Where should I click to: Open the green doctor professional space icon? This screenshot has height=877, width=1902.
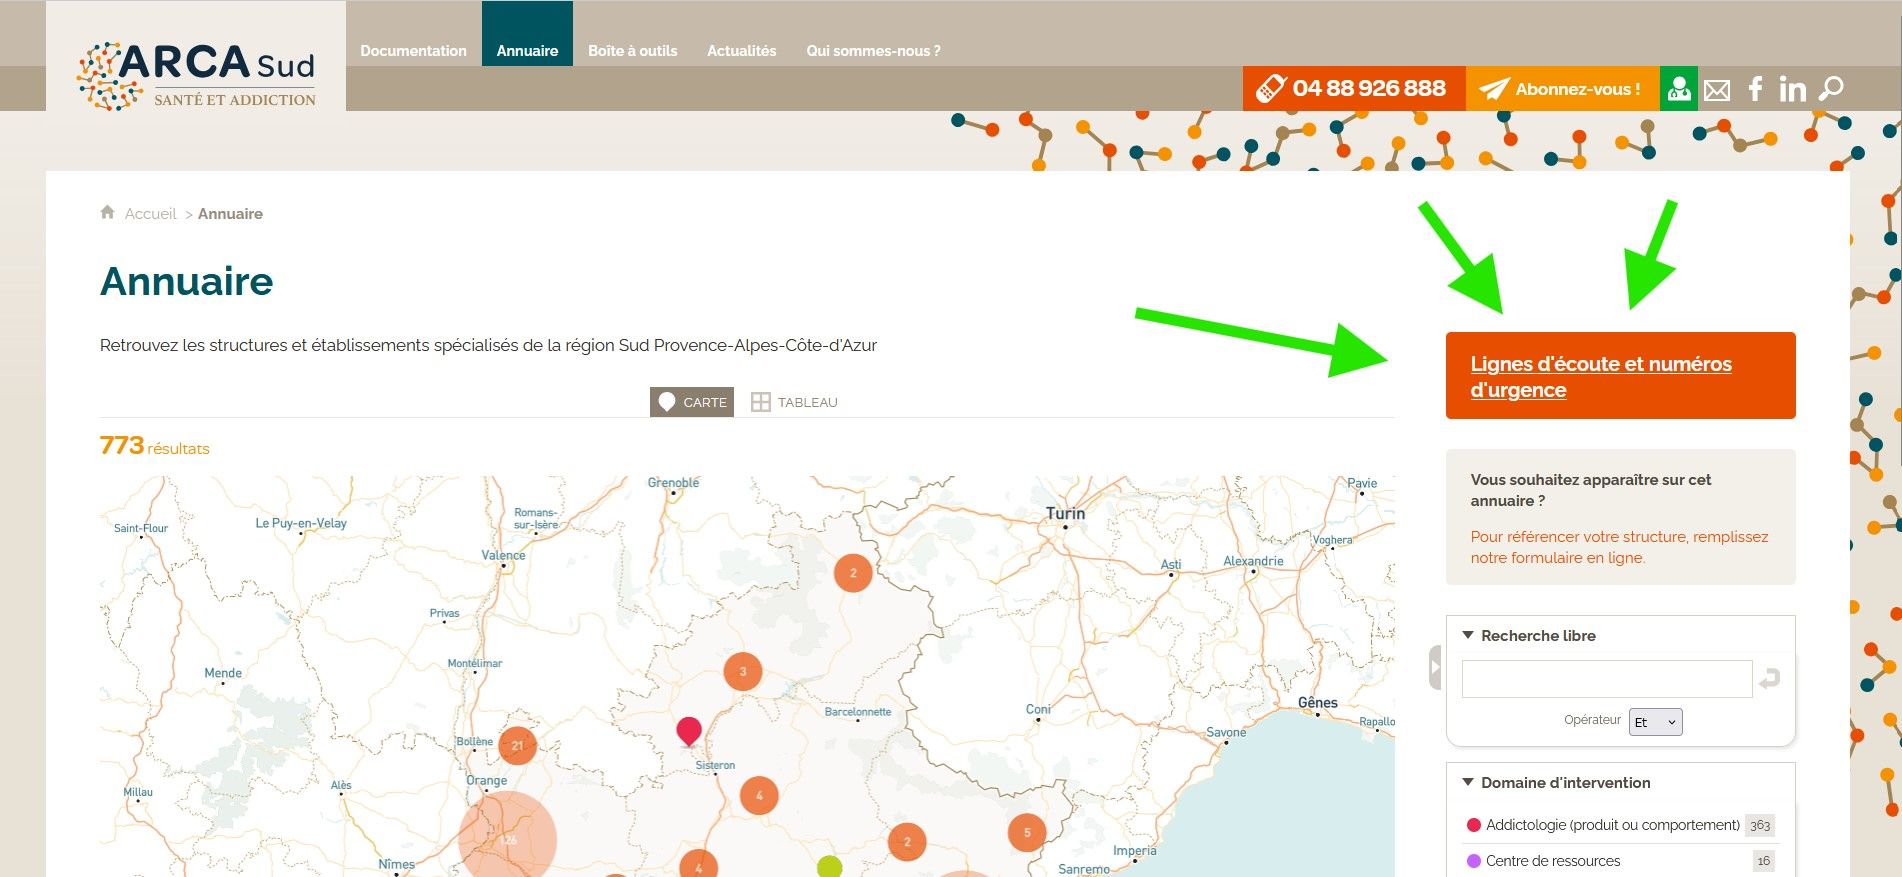pyautogui.click(x=1678, y=89)
